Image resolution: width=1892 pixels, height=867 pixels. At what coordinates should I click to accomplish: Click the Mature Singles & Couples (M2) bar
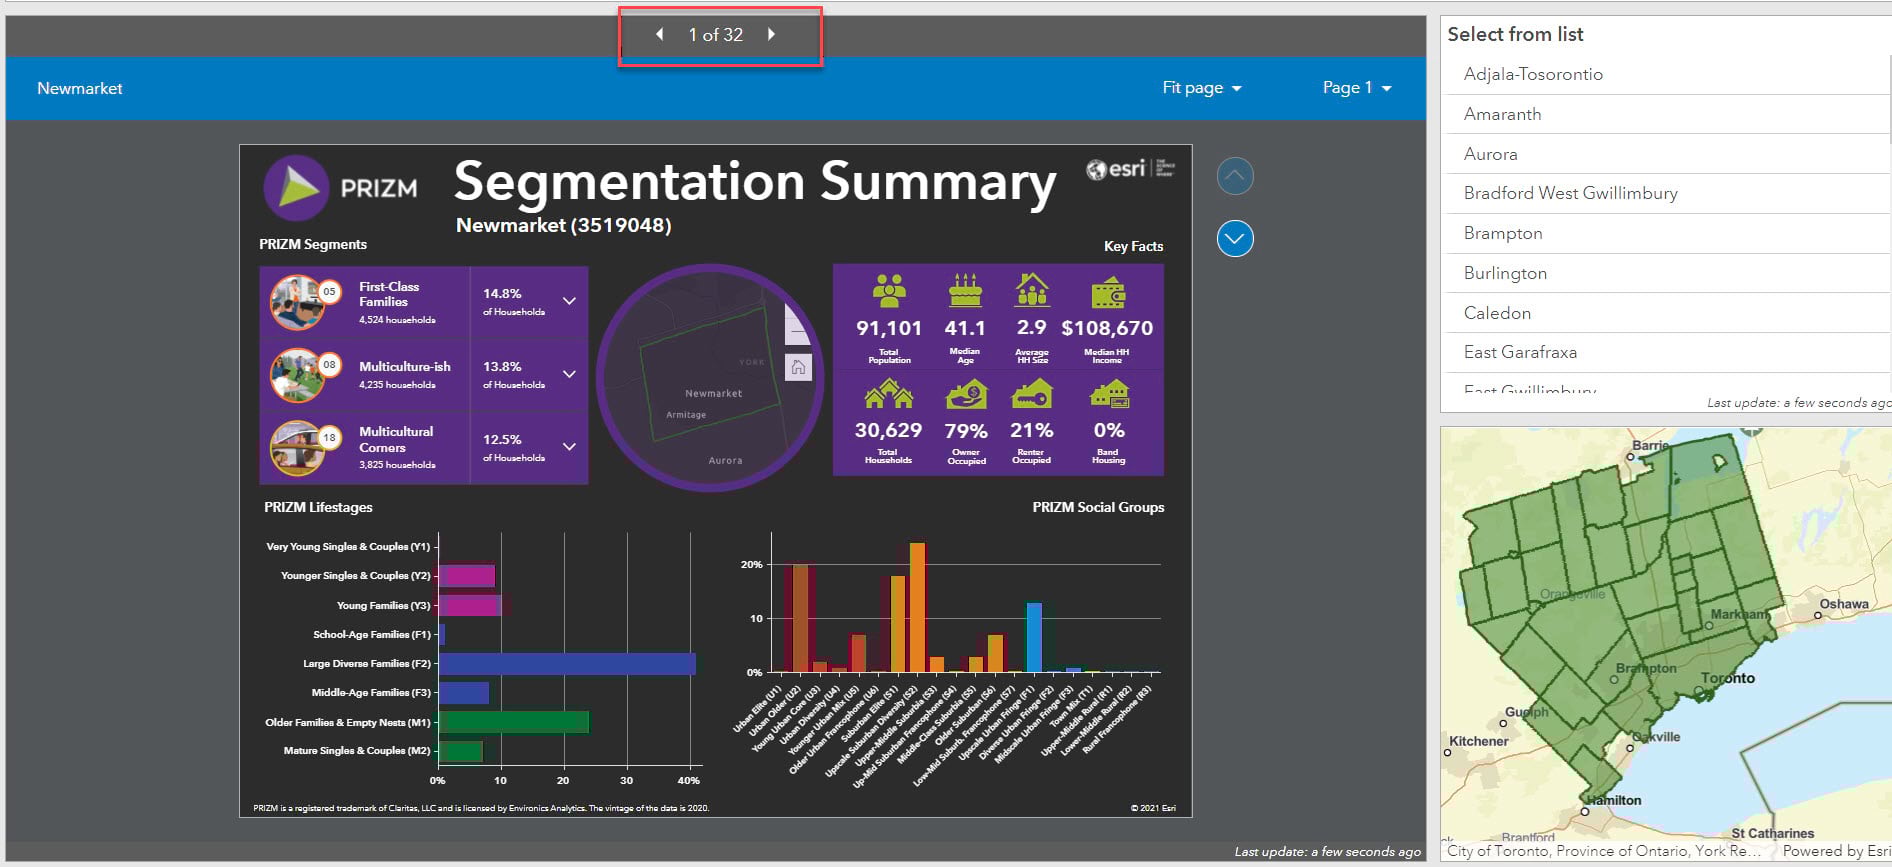pyautogui.click(x=461, y=750)
